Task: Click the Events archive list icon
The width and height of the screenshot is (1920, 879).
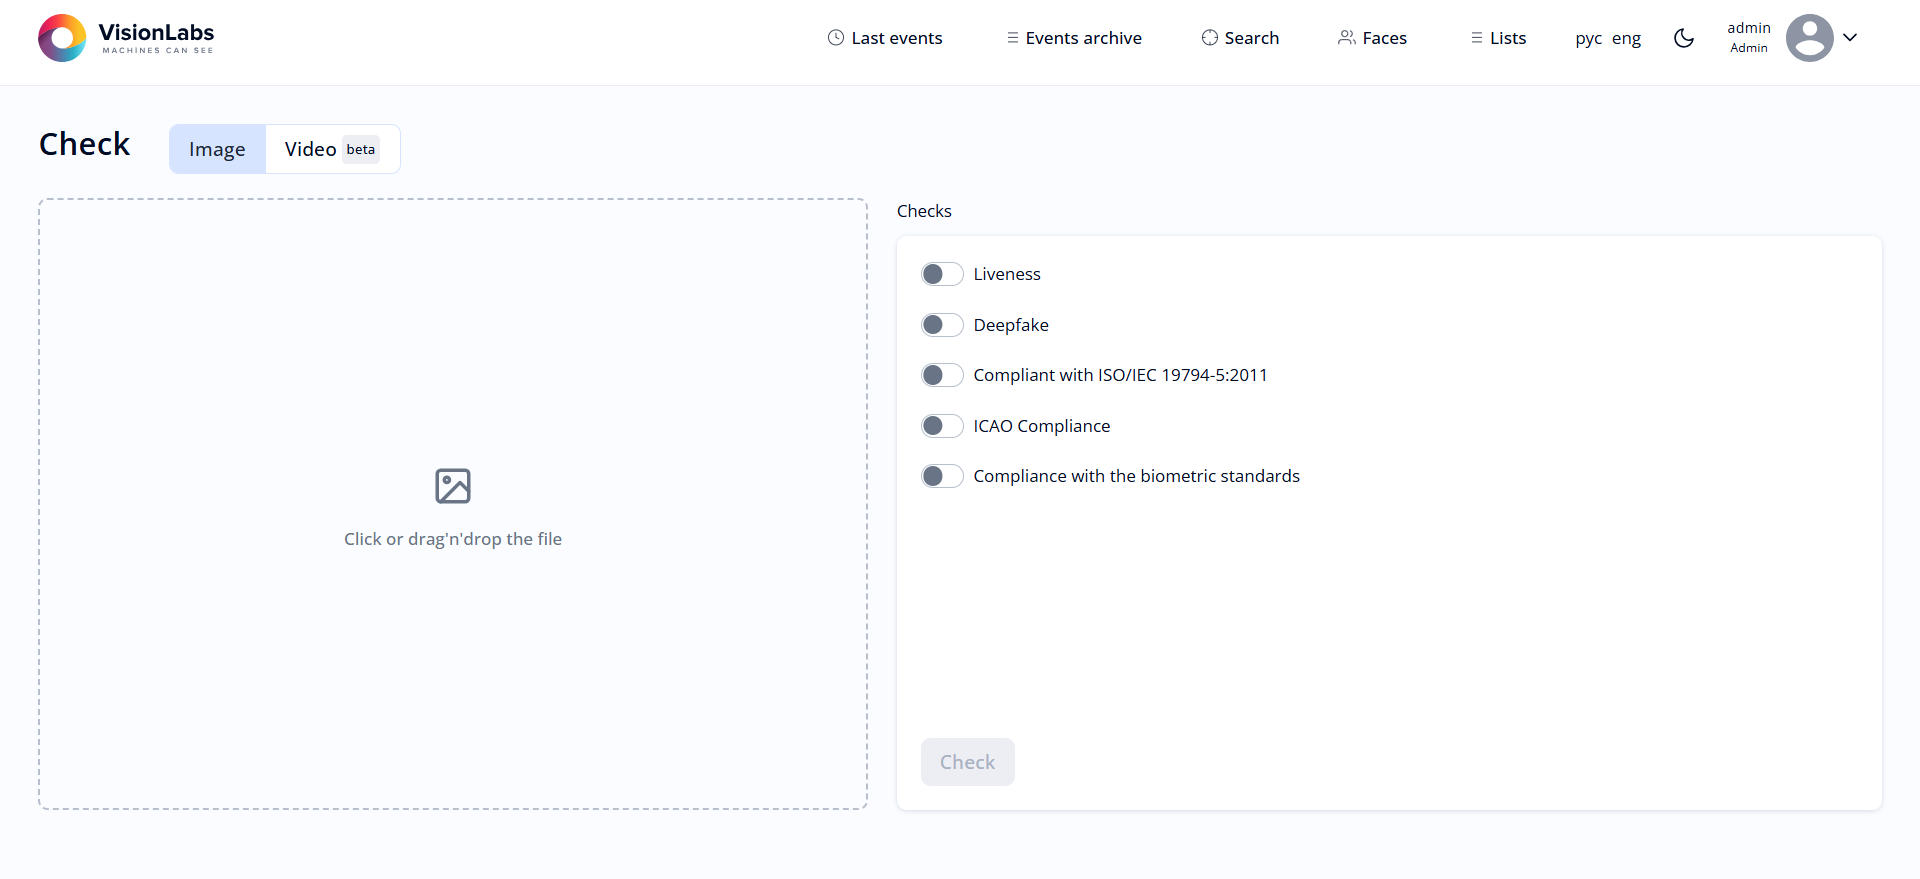Action: (1012, 38)
